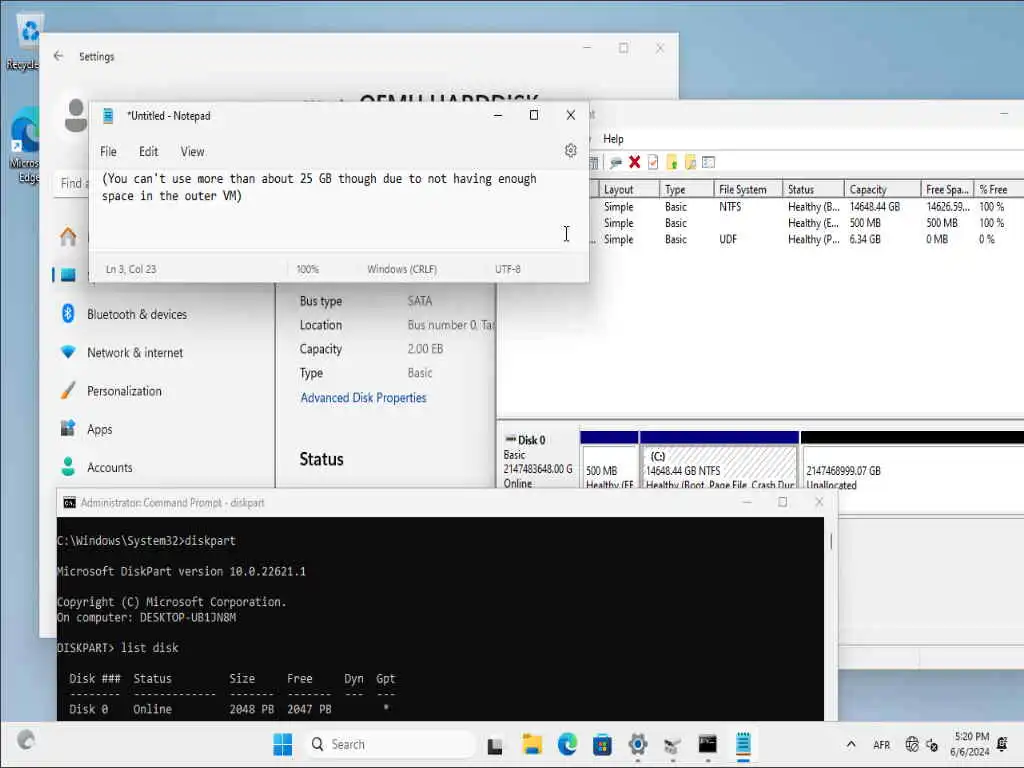
Task: Switch to Settings via taskbar gear icon
Action: (x=637, y=744)
